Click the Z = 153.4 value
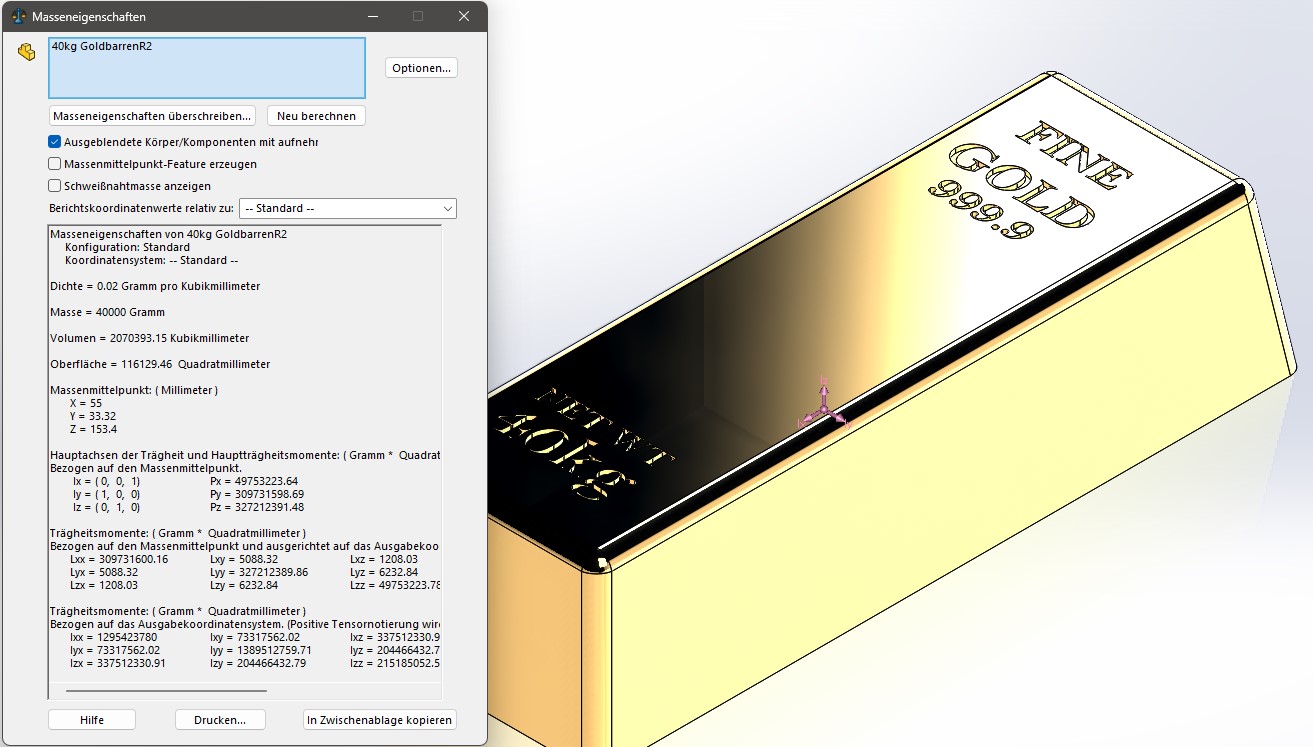Image resolution: width=1313 pixels, height=747 pixels. pyautogui.click(x=94, y=429)
